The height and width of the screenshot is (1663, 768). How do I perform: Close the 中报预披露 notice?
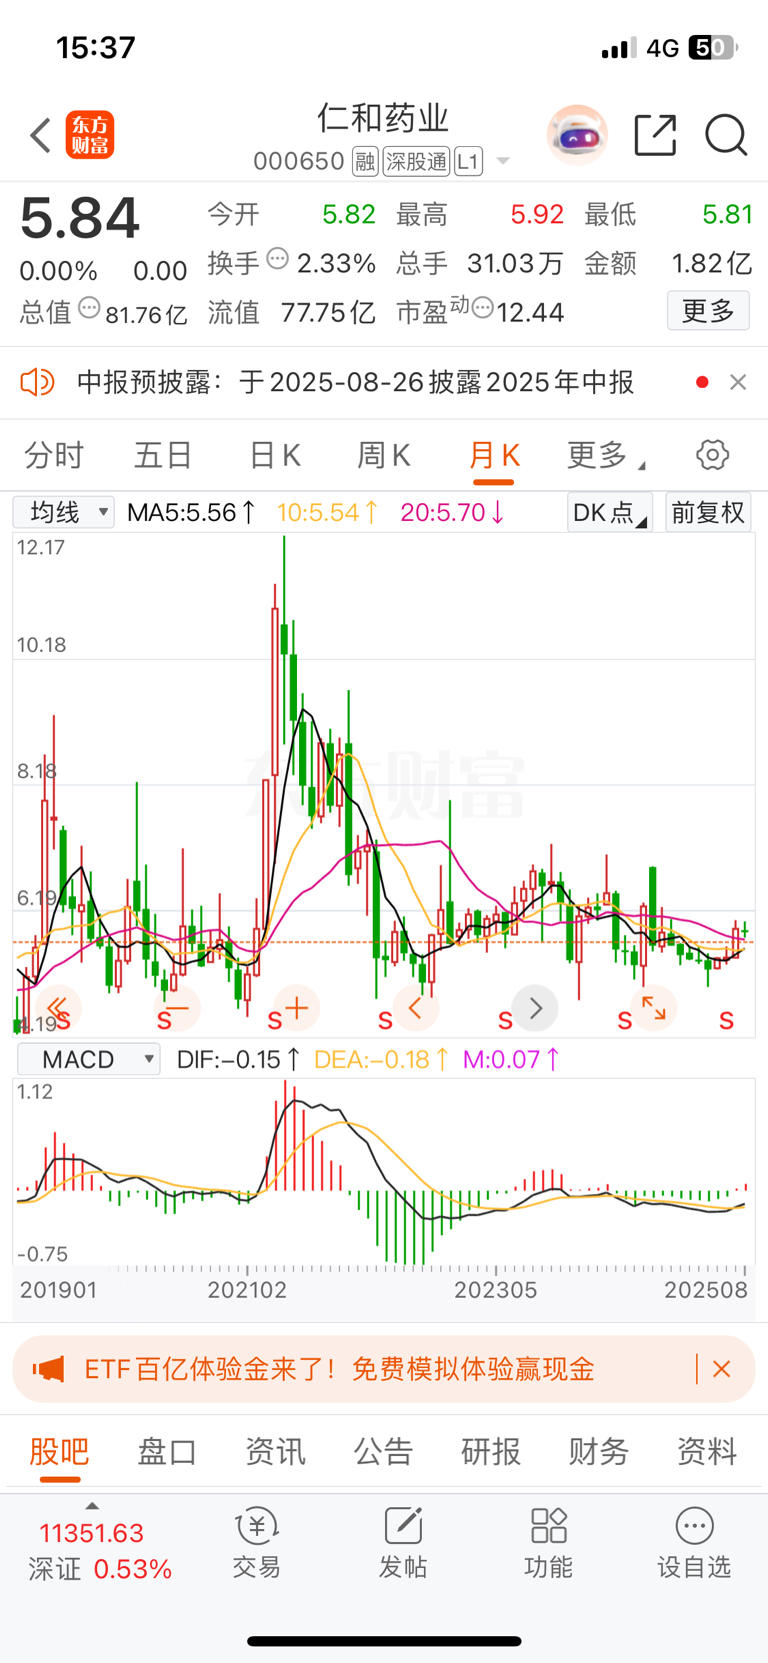tap(738, 382)
